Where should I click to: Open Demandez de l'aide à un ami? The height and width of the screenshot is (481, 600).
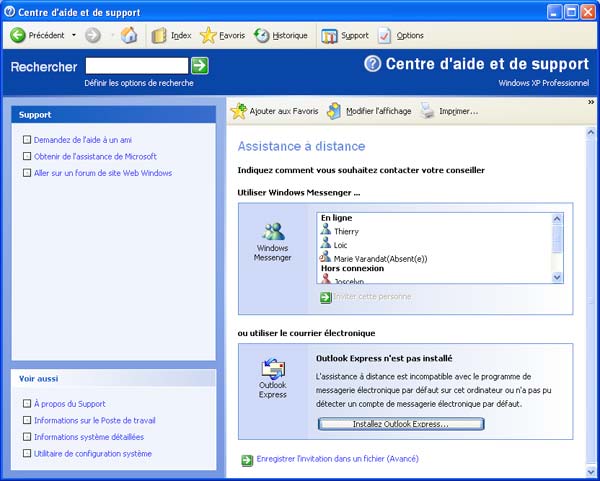click(x=83, y=140)
